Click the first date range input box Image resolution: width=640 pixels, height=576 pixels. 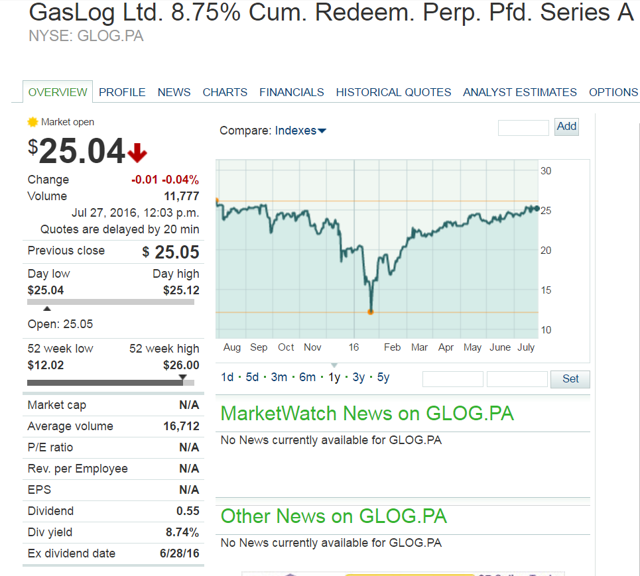click(453, 379)
